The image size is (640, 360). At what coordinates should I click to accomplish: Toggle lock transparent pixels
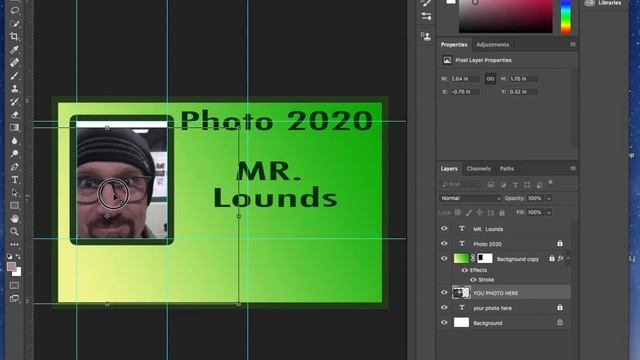pyautogui.click(x=458, y=212)
